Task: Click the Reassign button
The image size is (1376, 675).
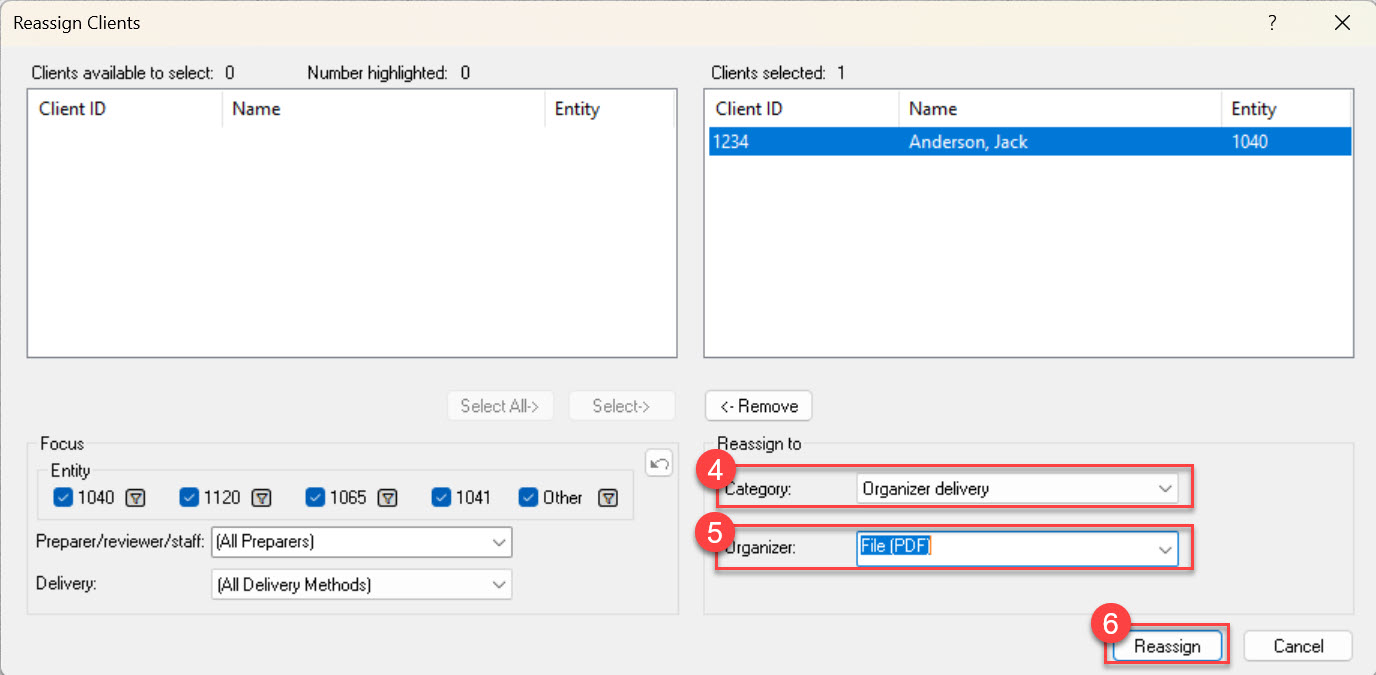Action: [x=1166, y=646]
